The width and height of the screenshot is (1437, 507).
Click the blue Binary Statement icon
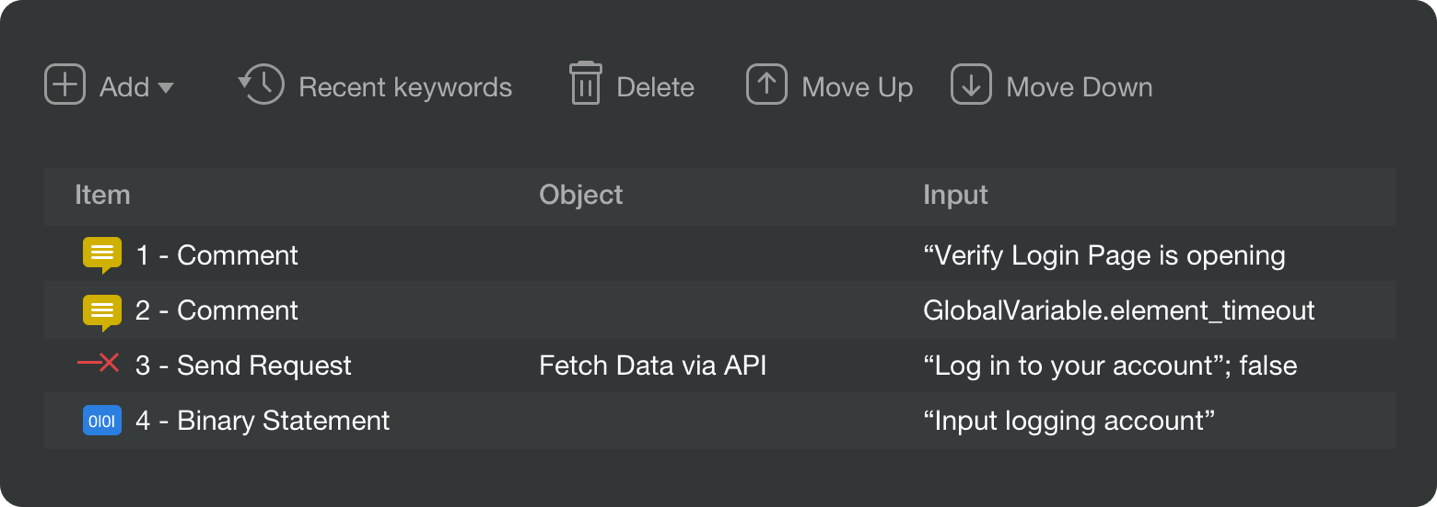[102, 420]
